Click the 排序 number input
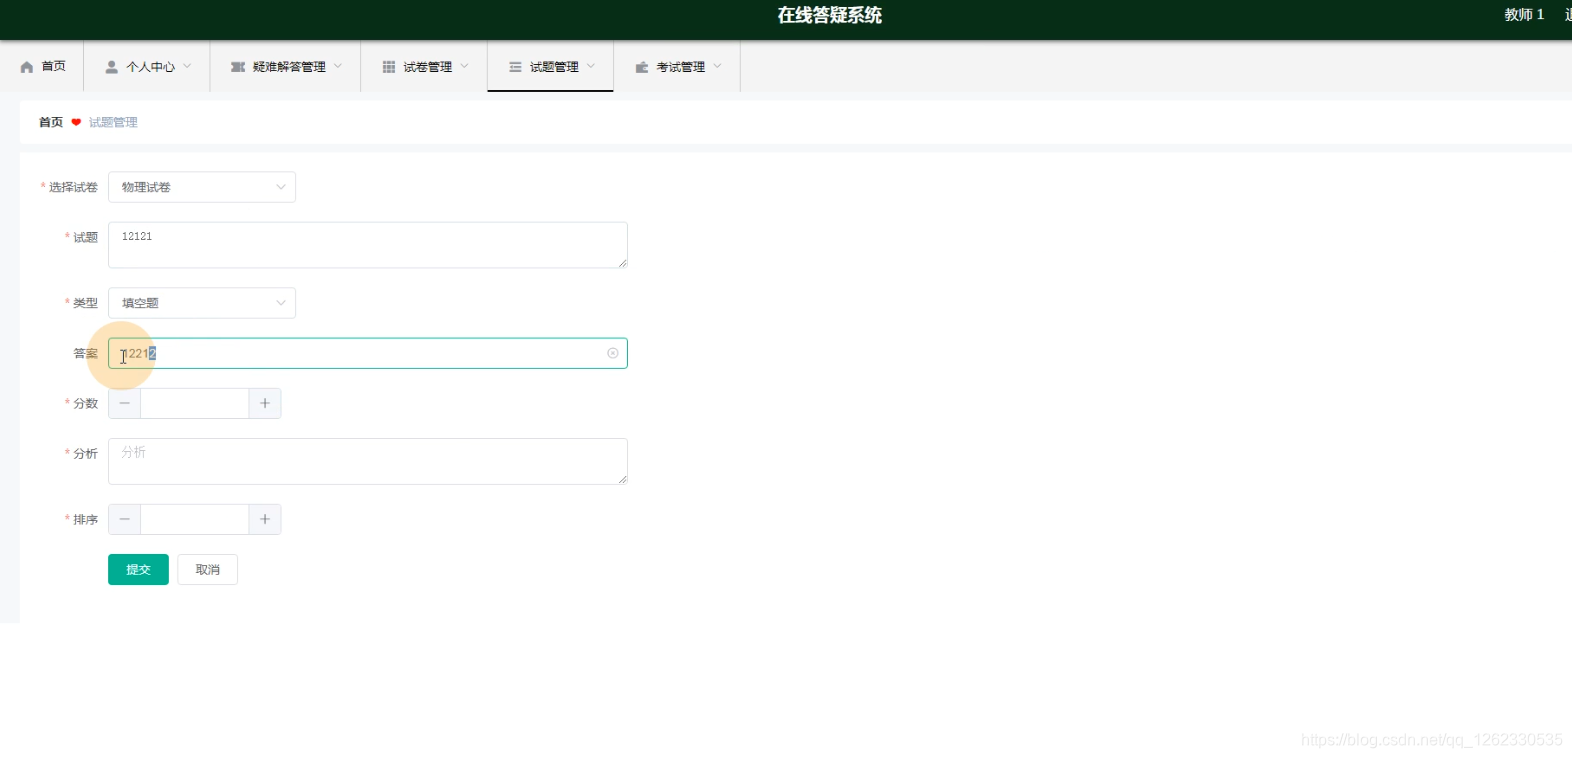The height and width of the screenshot is (758, 1572). pyautogui.click(x=195, y=519)
